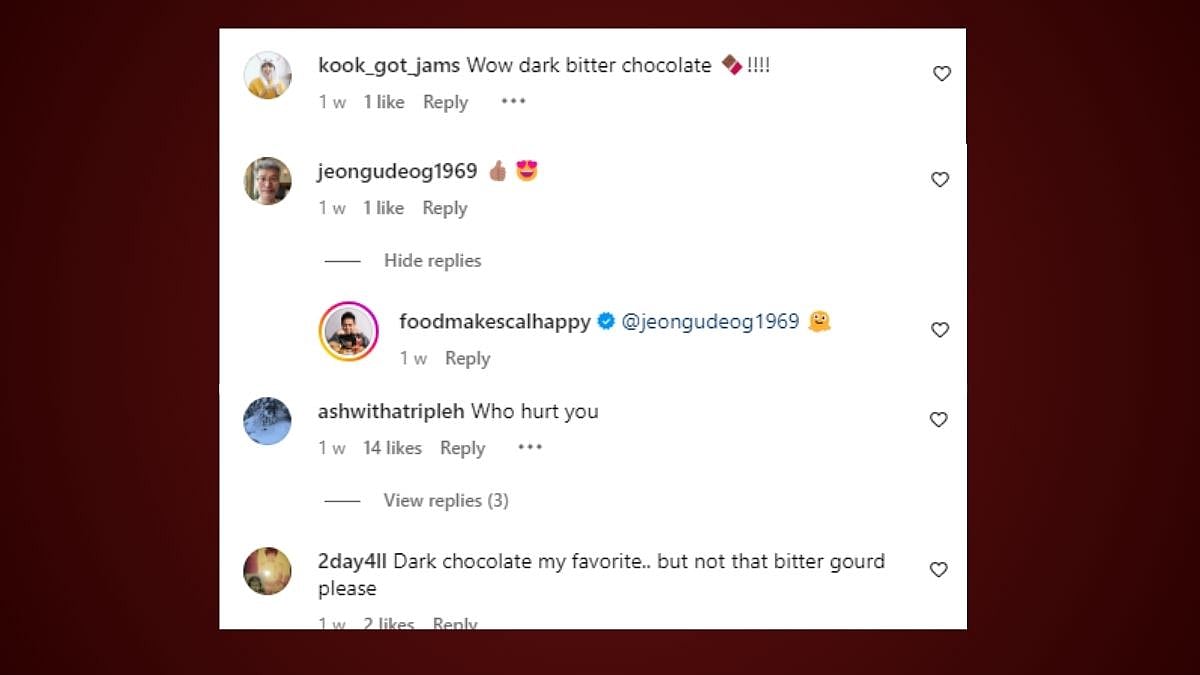The width and height of the screenshot is (1200, 675).
Task: Like kook_got_jams' dark bitter chocolate comment
Action: tap(941, 74)
